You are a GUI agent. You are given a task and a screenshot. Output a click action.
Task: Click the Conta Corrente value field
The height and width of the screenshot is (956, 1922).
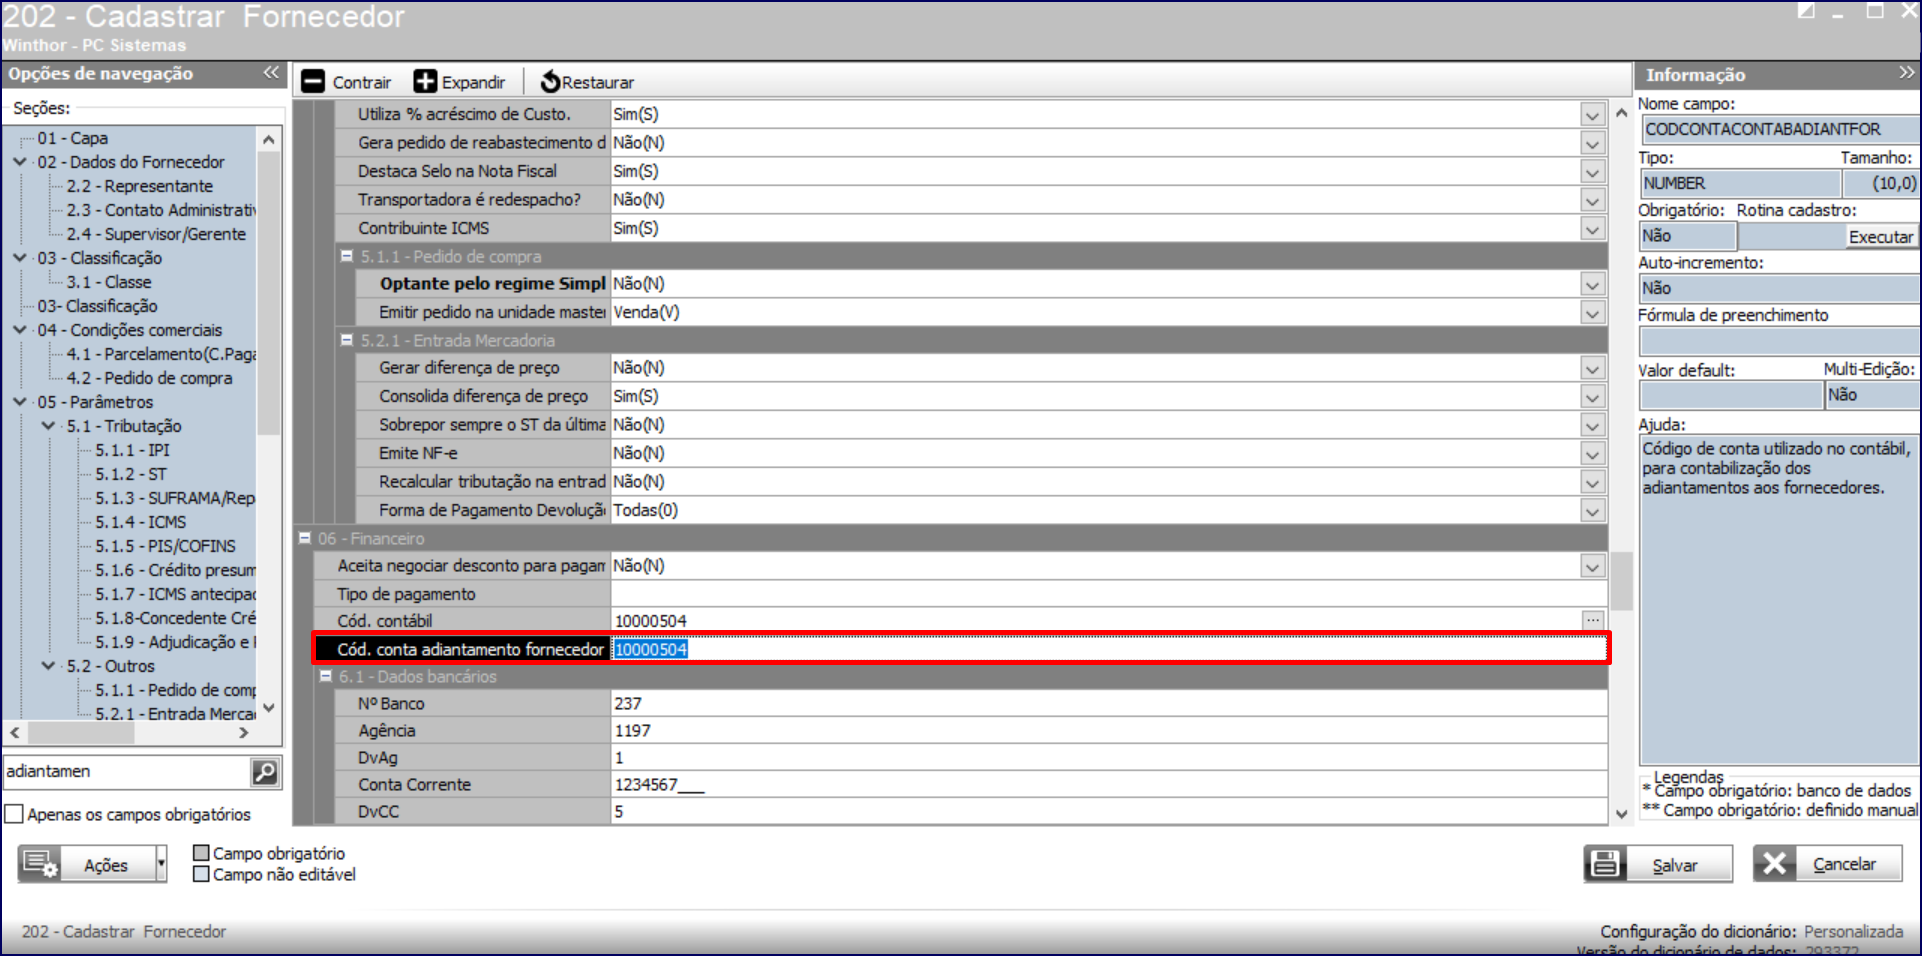pos(1109,785)
